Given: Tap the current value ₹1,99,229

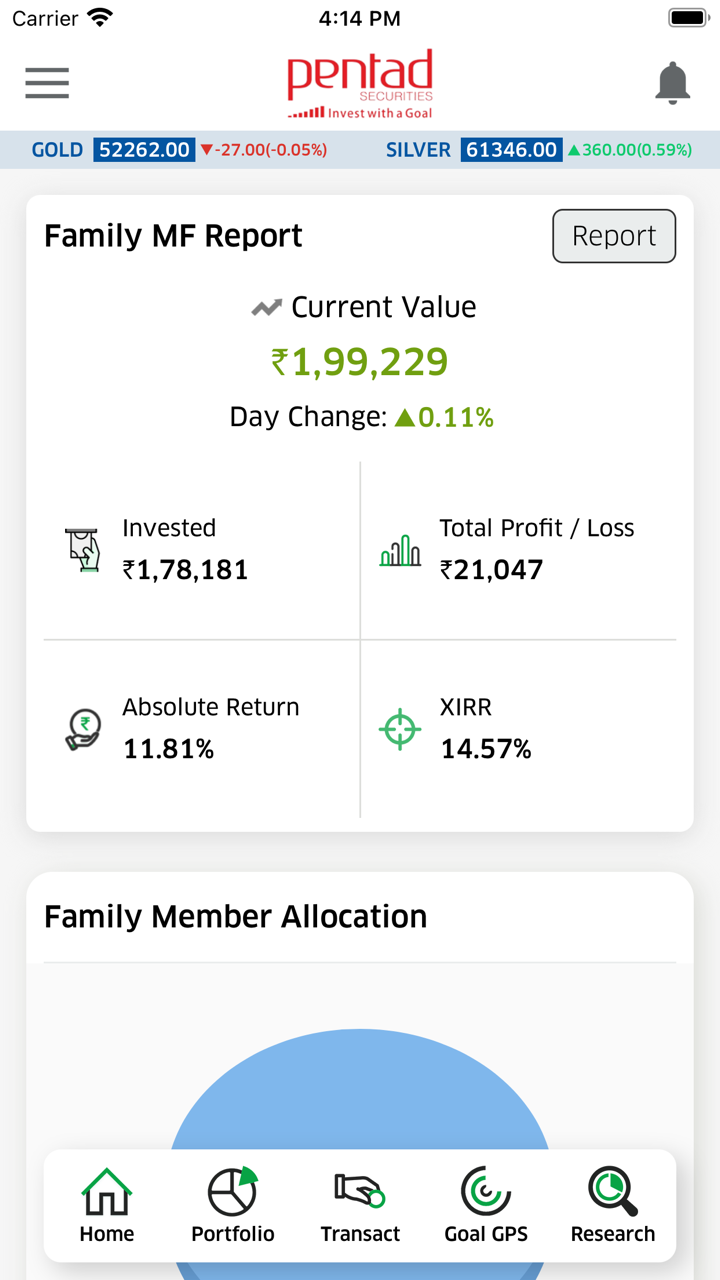Looking at the screenshot, I should [x=360, y=362].
